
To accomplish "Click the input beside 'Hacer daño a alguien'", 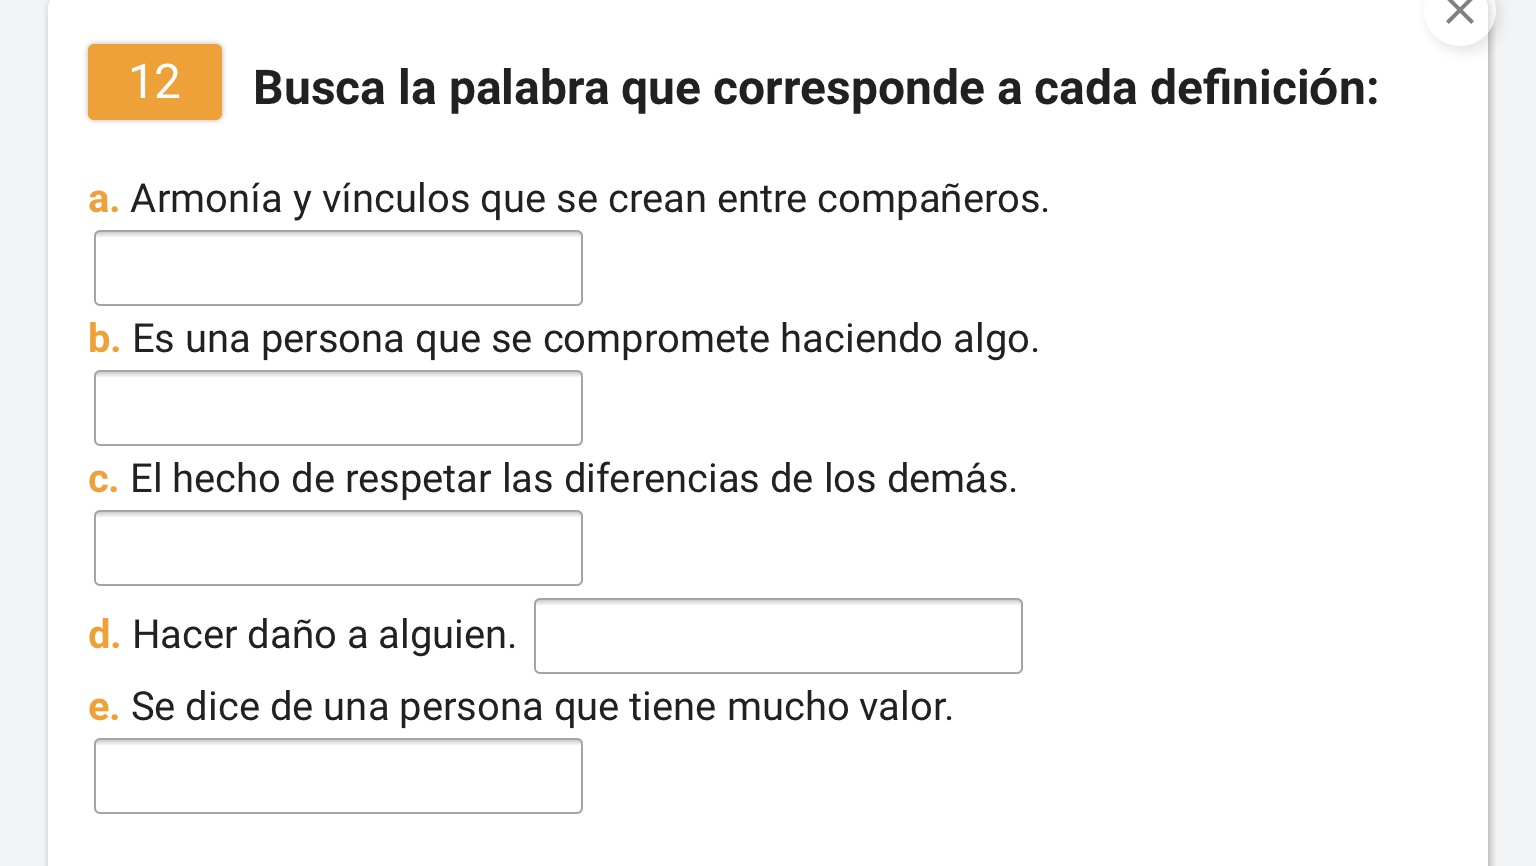I will 778,636.
